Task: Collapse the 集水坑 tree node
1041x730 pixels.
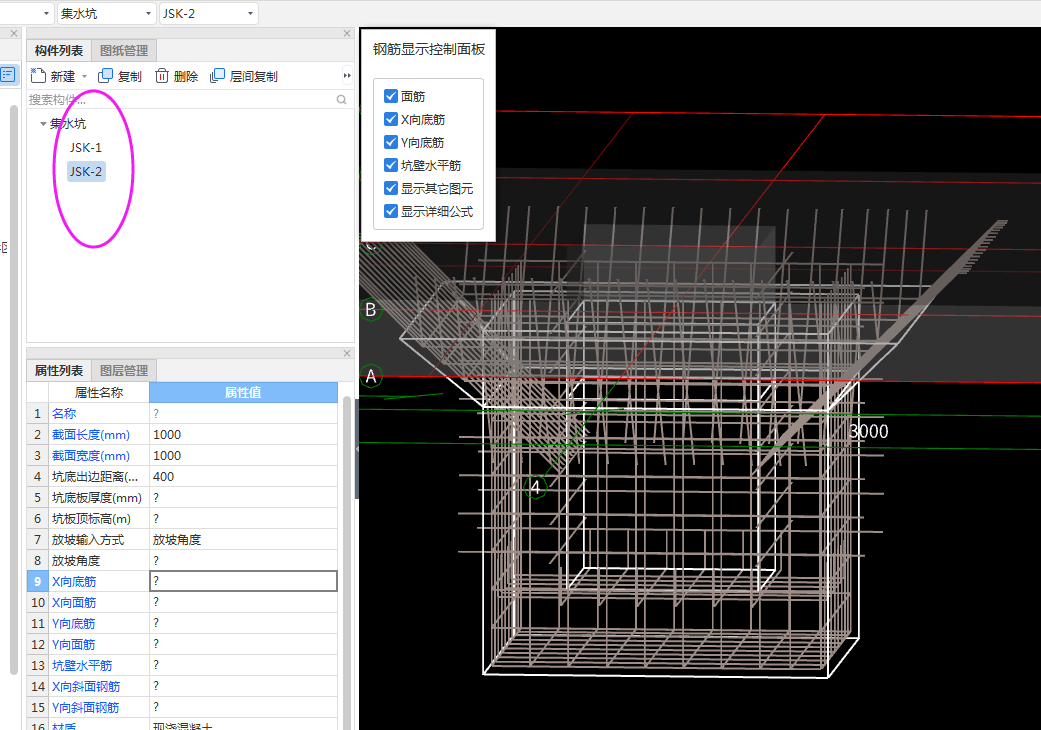Action: [x=42, y=124]
